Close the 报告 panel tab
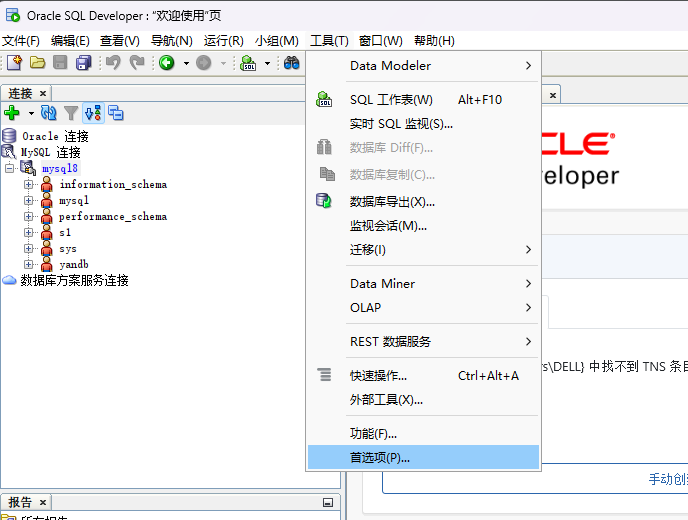The image size is (688, 520). point(43,502)
